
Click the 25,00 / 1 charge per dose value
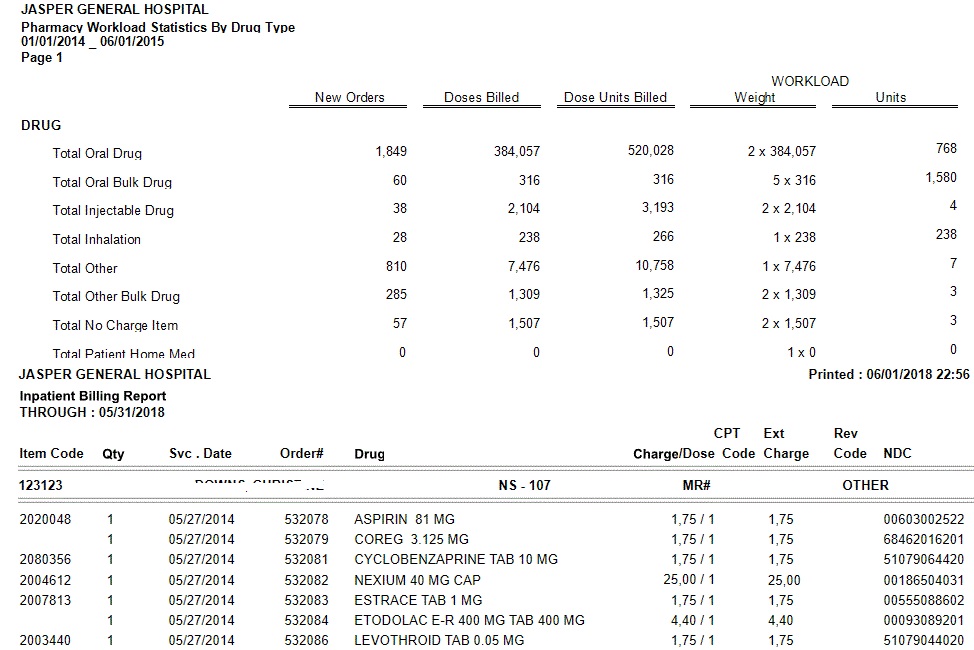[x=689, y=580]
